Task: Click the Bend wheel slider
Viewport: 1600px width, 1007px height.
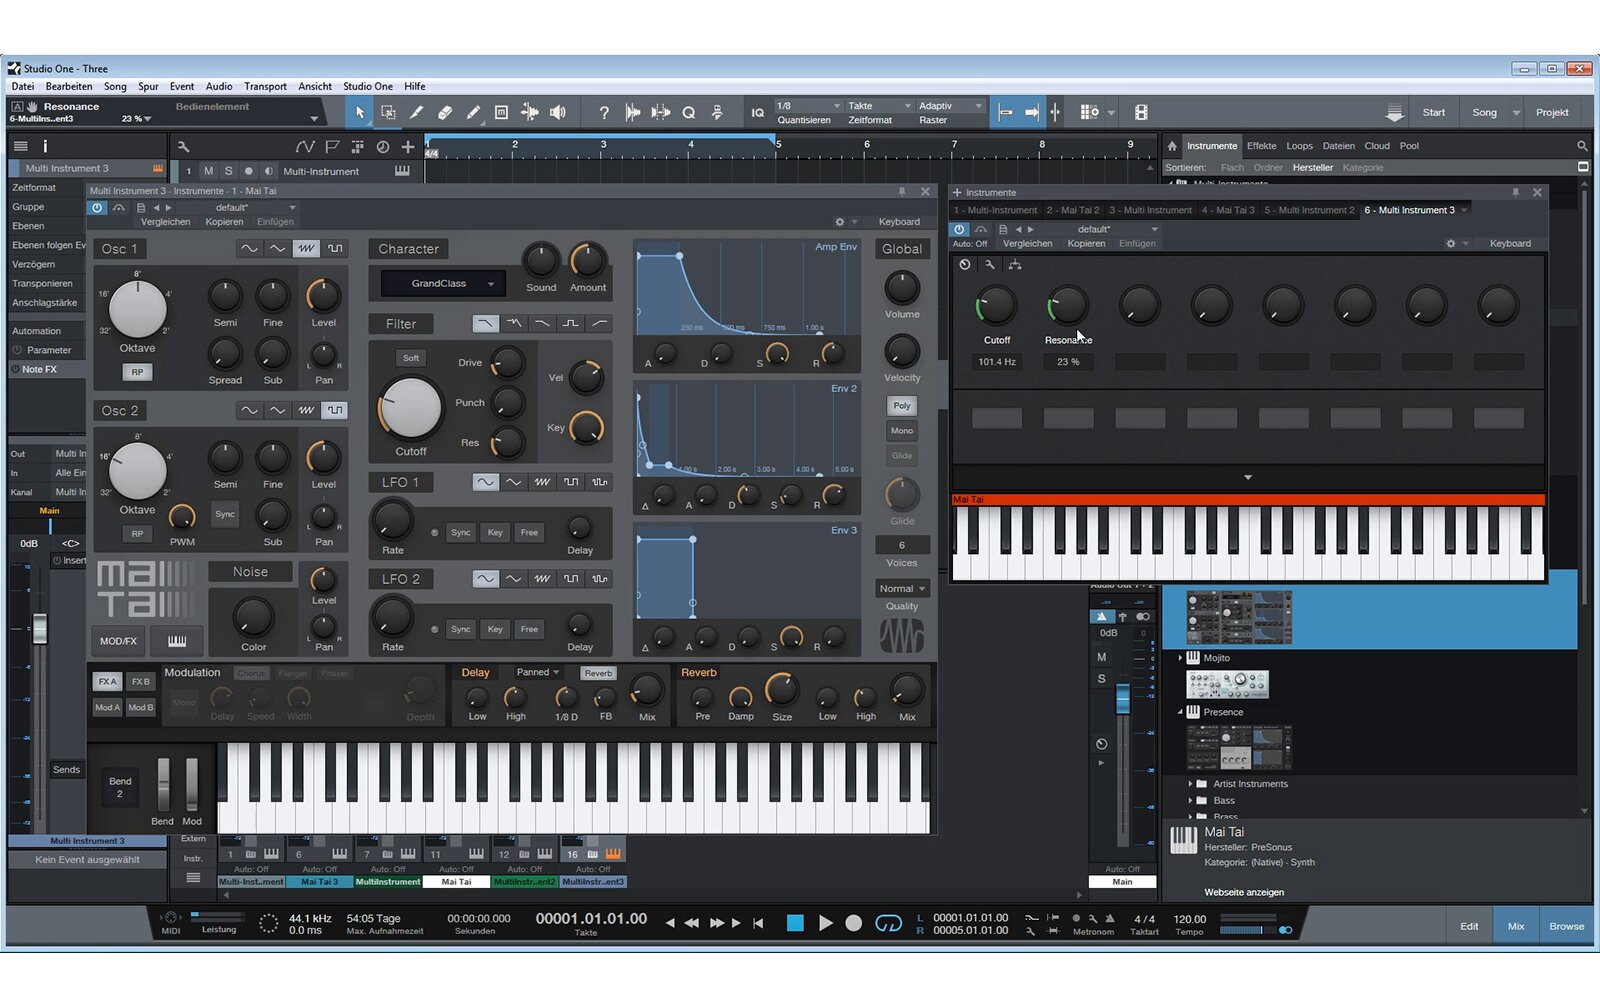Action: click(163, 784)
